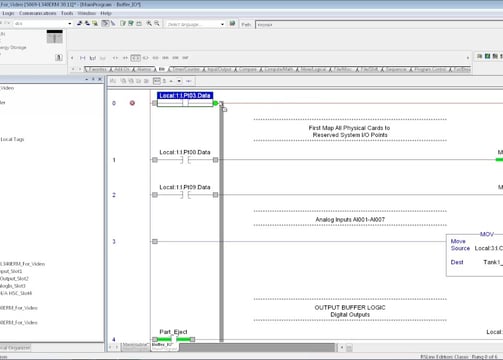This screenshot has width=503, height=360.
Task: Select the Local:1:I.Pt03.Data contact on rung 0
Action: (x=185, y=100)
